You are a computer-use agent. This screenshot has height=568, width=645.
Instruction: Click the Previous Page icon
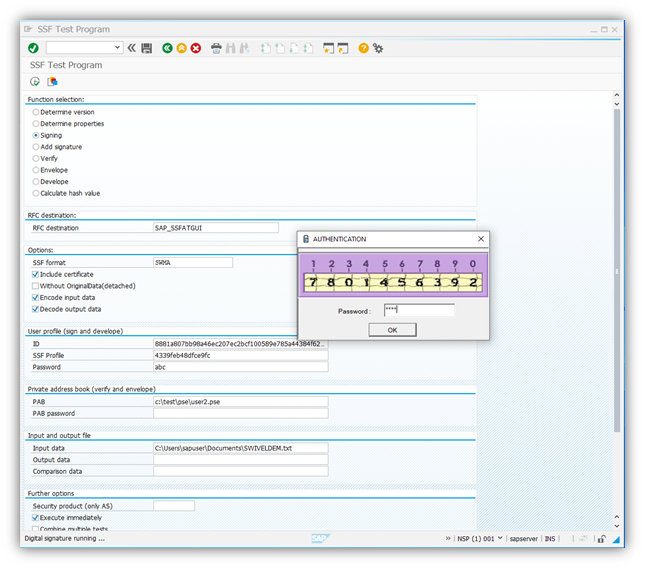point(280,48)
